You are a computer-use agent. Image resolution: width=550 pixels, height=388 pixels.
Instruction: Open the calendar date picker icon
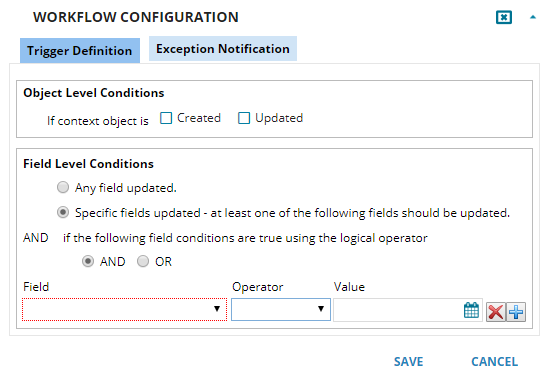471,310
